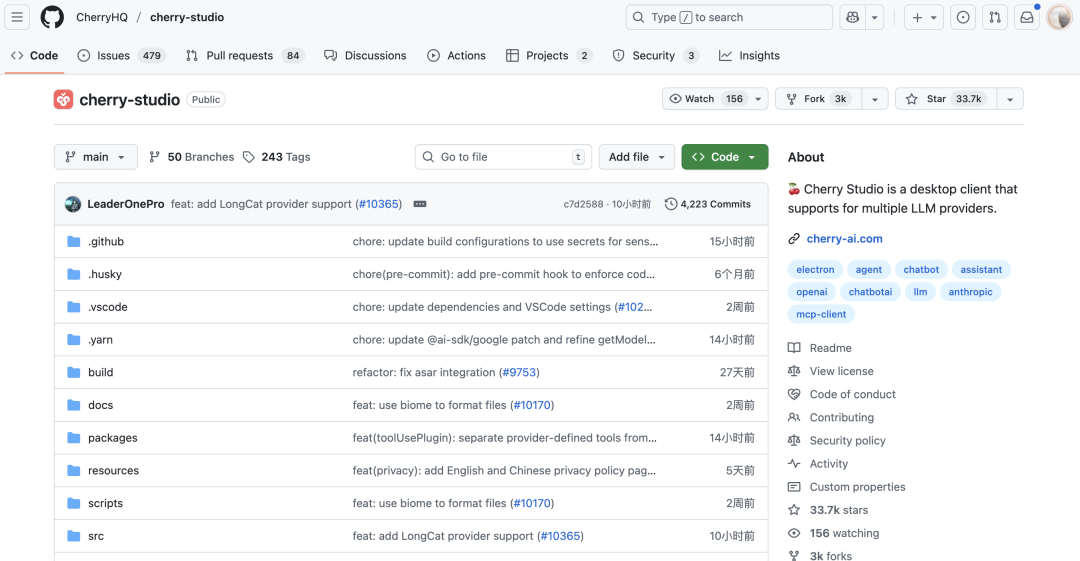Click the build folder icon
1080x561 pixels.
pyautogui.click(x=74, y=372)
